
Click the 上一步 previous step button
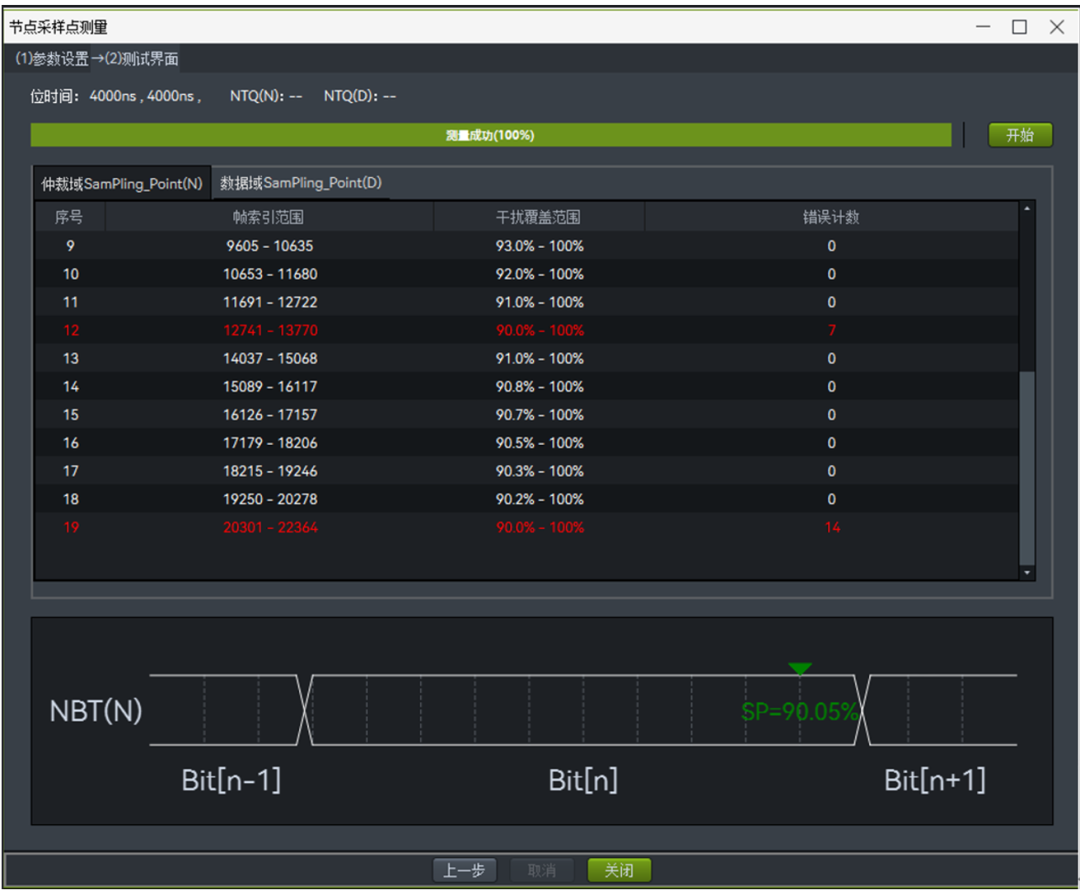tap(464, 870)
